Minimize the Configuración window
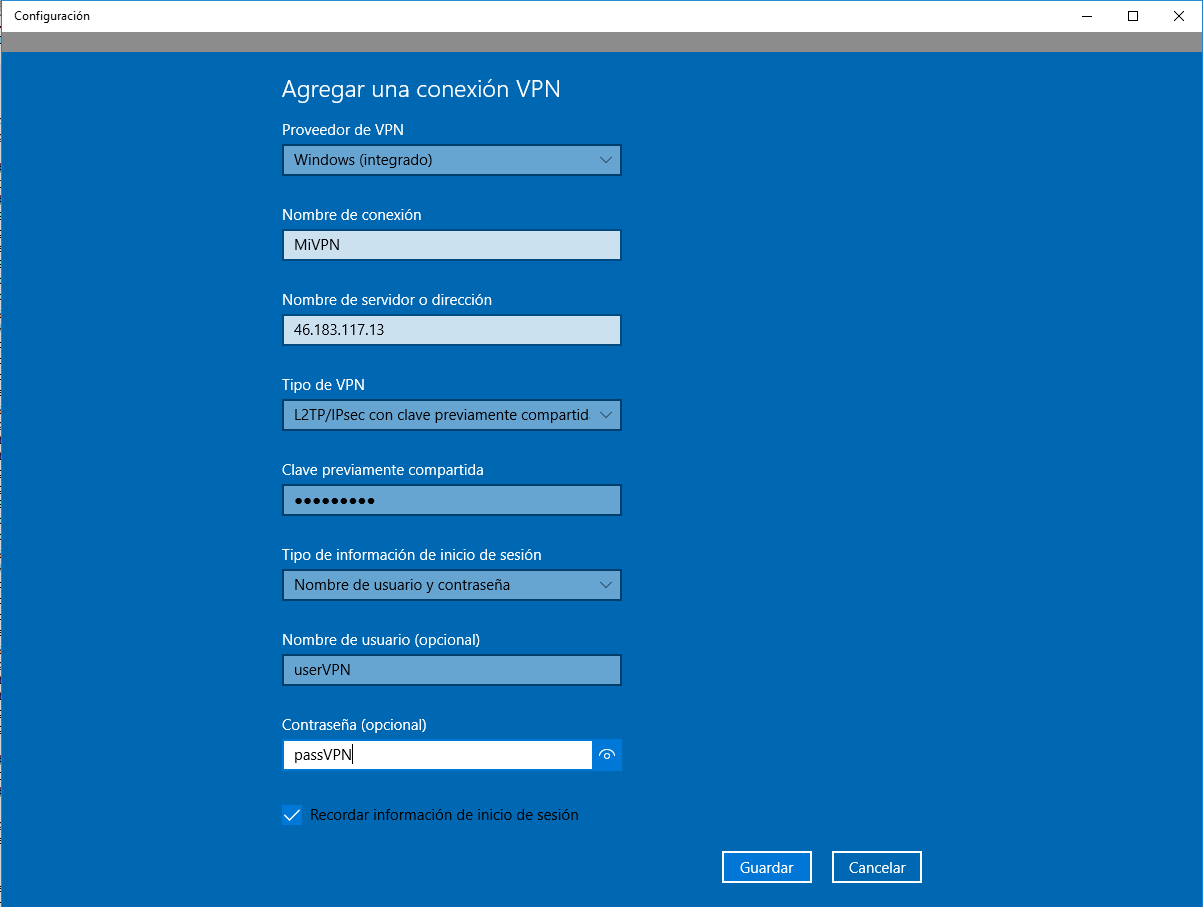Image resolution: width=1203 pixels, height=907 pixels. [1087, 16]
